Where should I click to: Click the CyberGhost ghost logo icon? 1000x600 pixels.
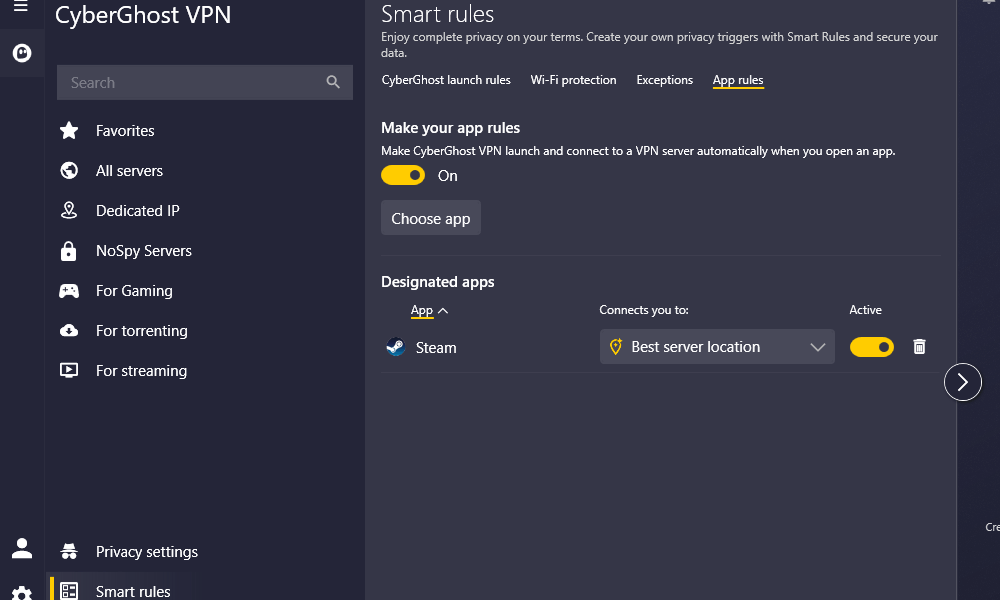(22, 53)
